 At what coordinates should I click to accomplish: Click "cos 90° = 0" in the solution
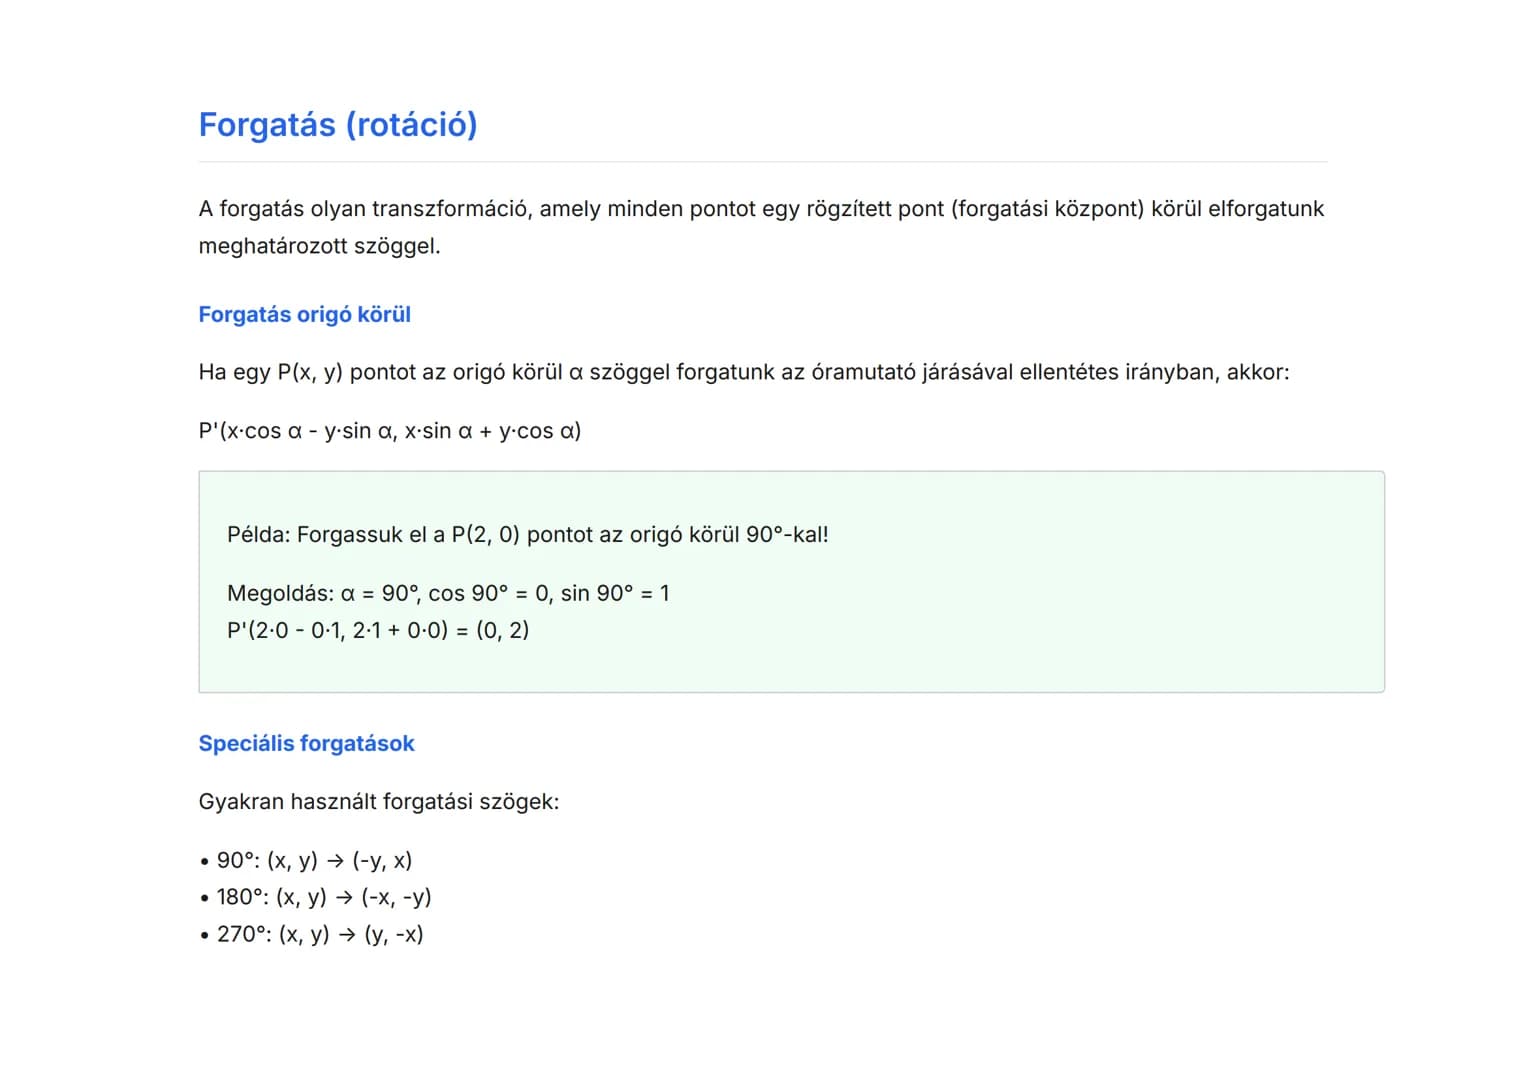tap(489, 594)
